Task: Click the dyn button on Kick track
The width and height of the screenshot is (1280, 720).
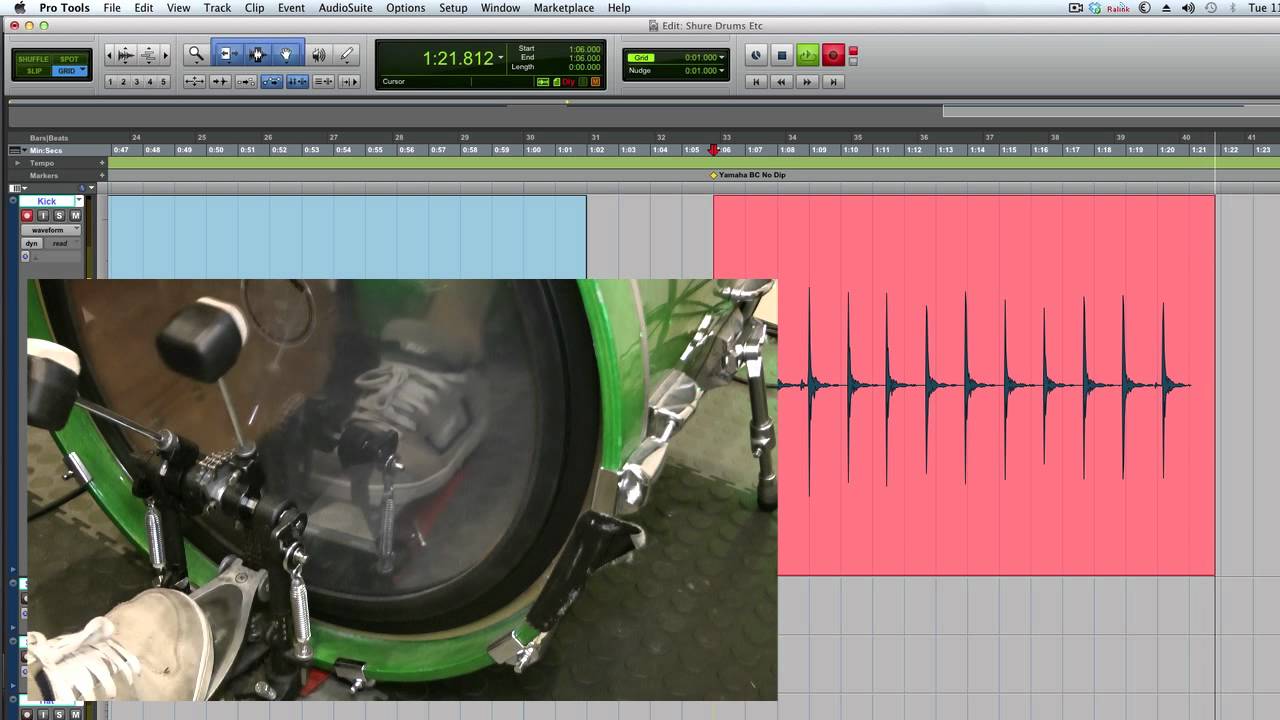Action: click(x=32, y=244)
